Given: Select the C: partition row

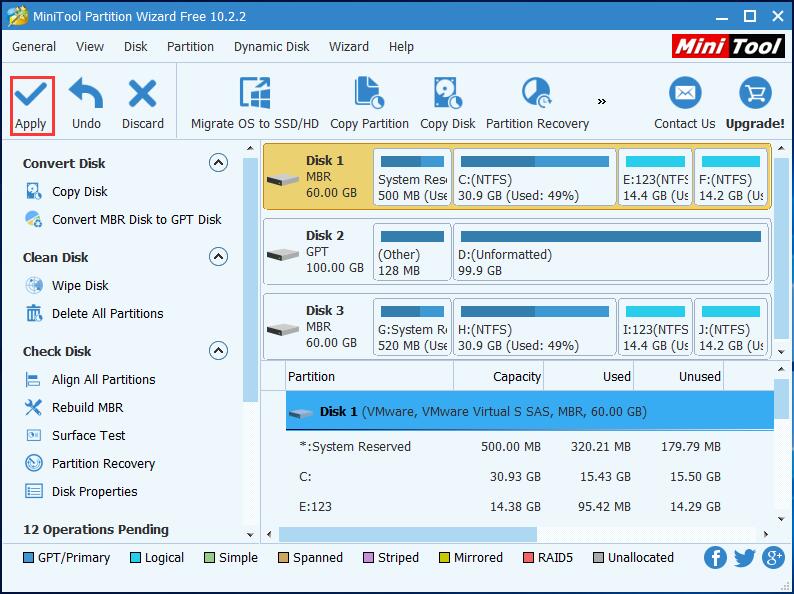Looking at the screenshot, I should (x=530, y=477).
